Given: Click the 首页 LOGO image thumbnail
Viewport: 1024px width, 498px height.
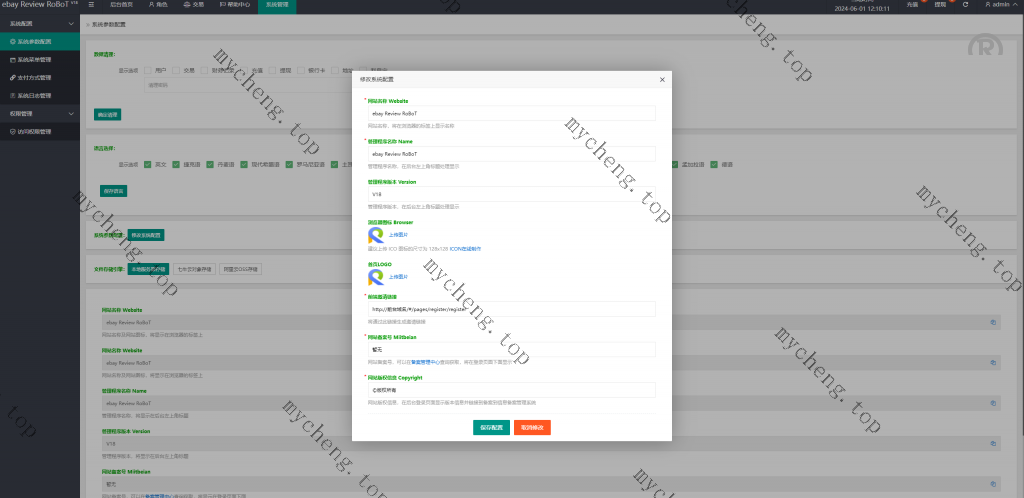Looking at the screenshot, I should tap(376, 276).
